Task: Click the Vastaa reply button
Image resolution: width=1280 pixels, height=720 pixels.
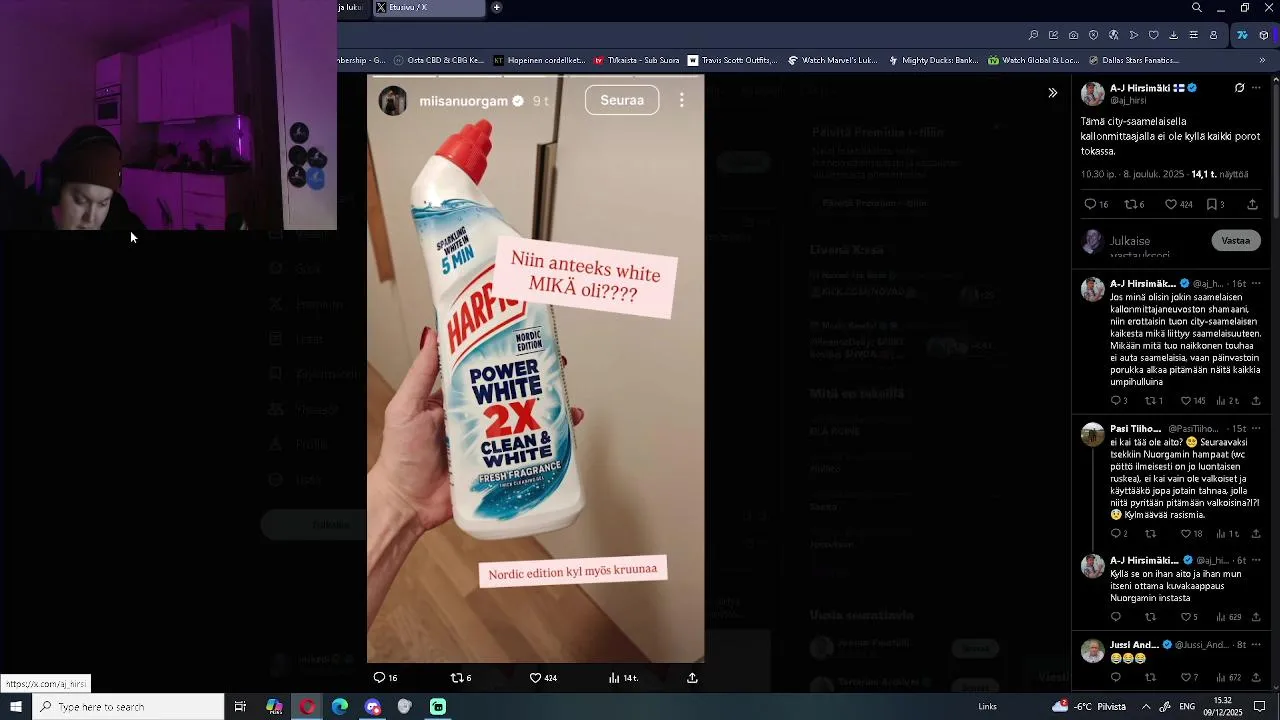Action: coord(1236,241)
